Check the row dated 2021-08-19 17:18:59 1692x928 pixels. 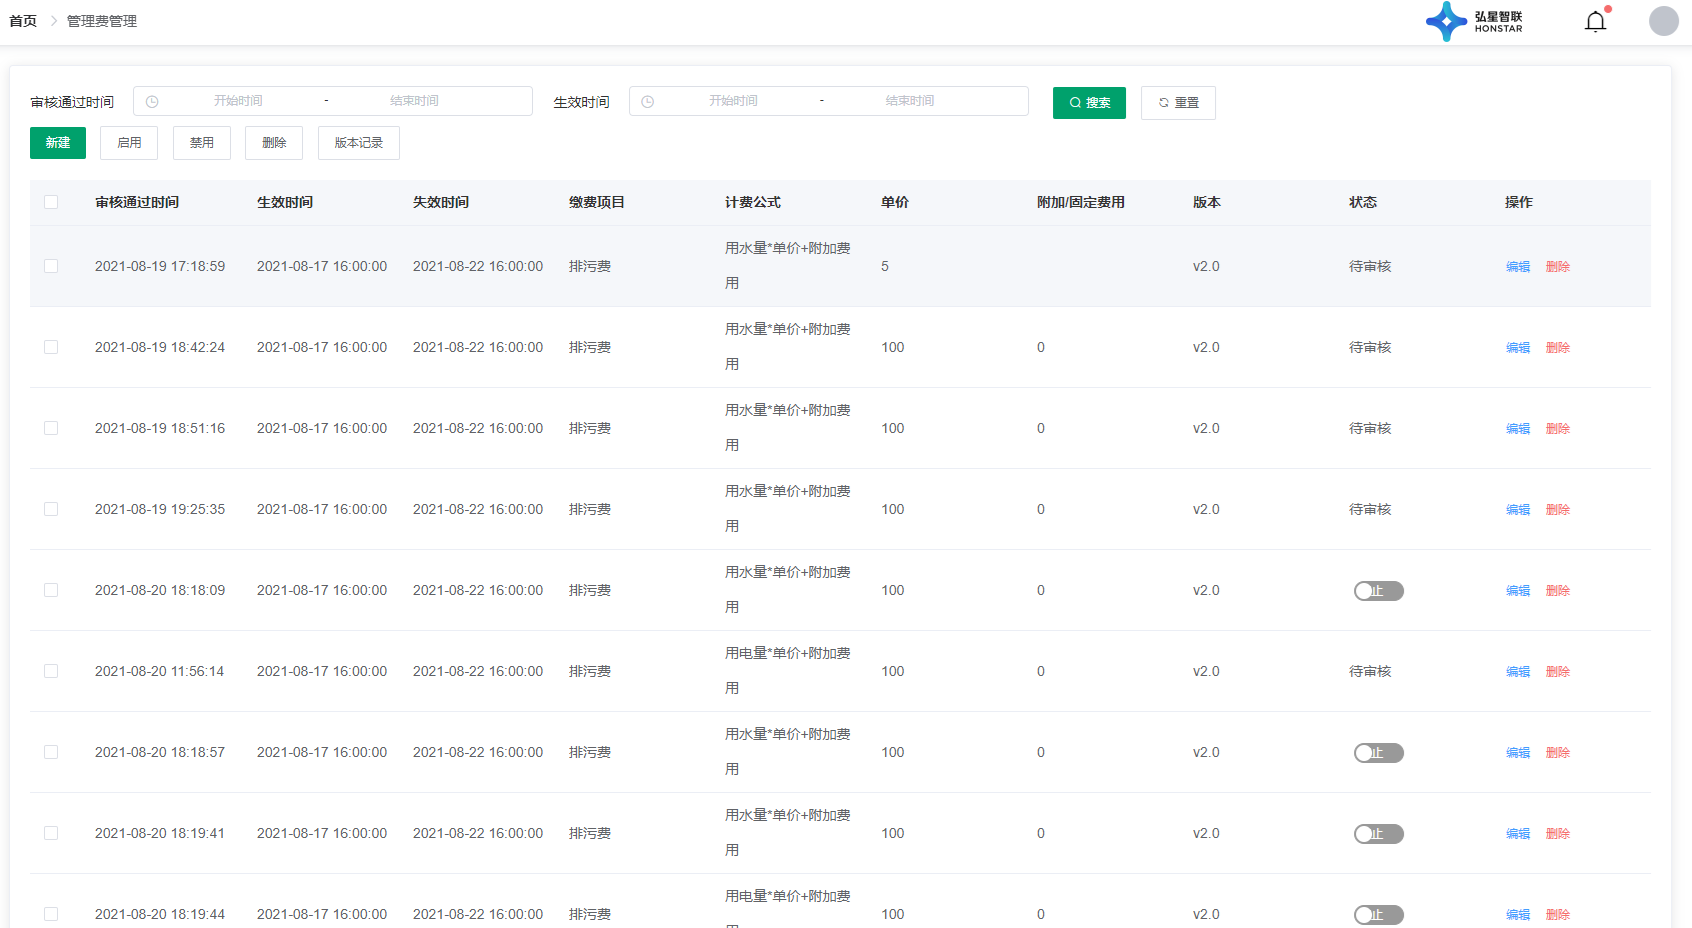click(x=51, y=266)
